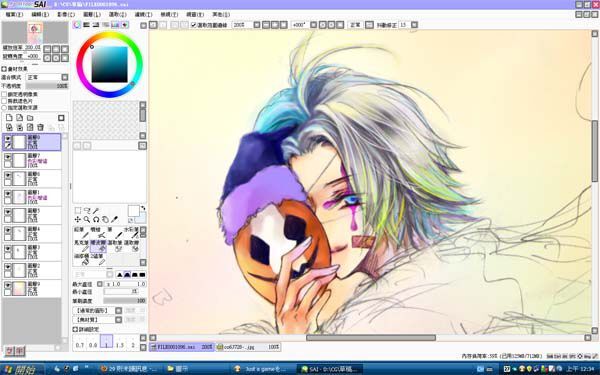
Task: Click the canvas horizontal scrollbar
Action: [370, 338]
